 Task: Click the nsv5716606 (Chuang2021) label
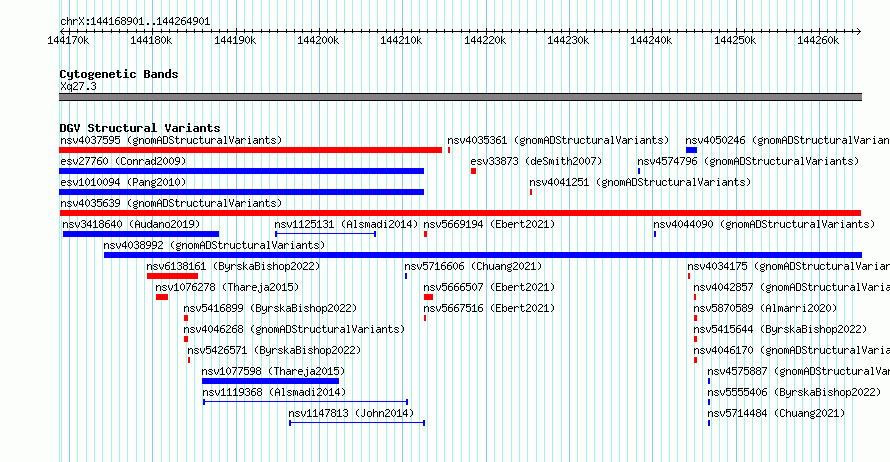pyautogui.click(x=473, y=266)
